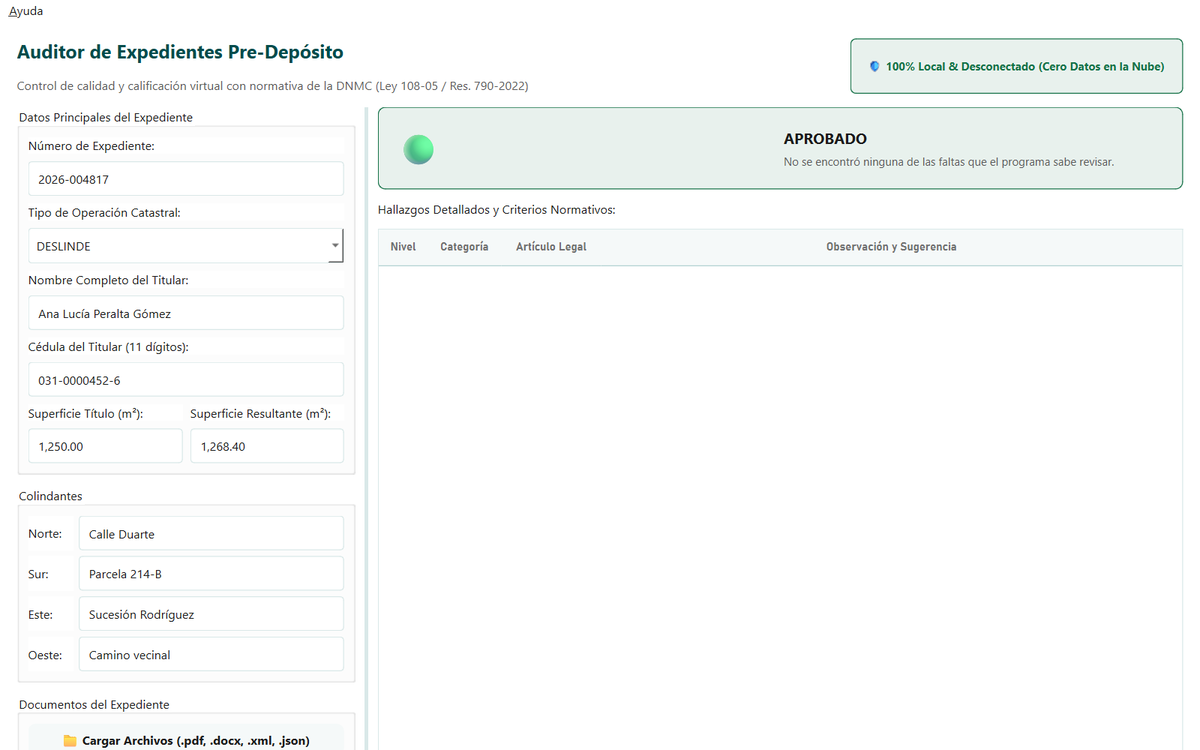The width and height of the screenshot is (1200, 750).
Task: Click the Observación y Sugerencia column header
Action: [891, 247]
